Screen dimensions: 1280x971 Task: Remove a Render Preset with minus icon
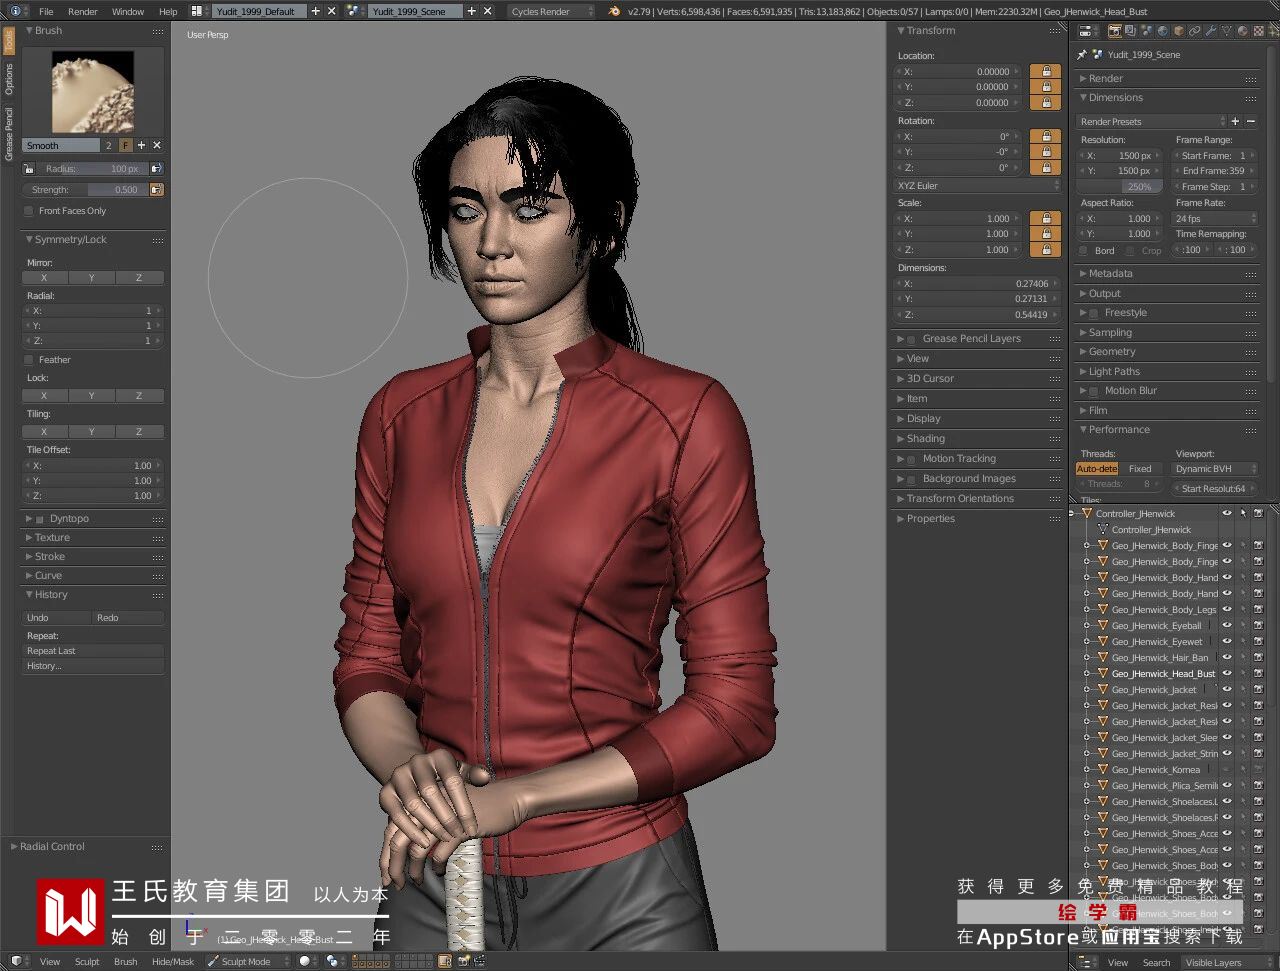(x=1251, y=121)
